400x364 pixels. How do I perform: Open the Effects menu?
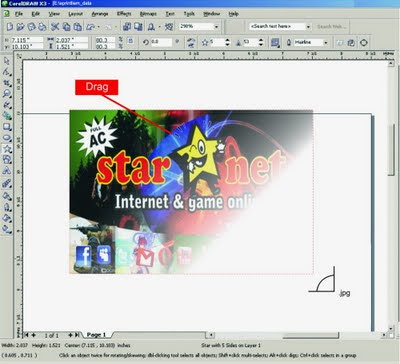click(x=124, y=14)
